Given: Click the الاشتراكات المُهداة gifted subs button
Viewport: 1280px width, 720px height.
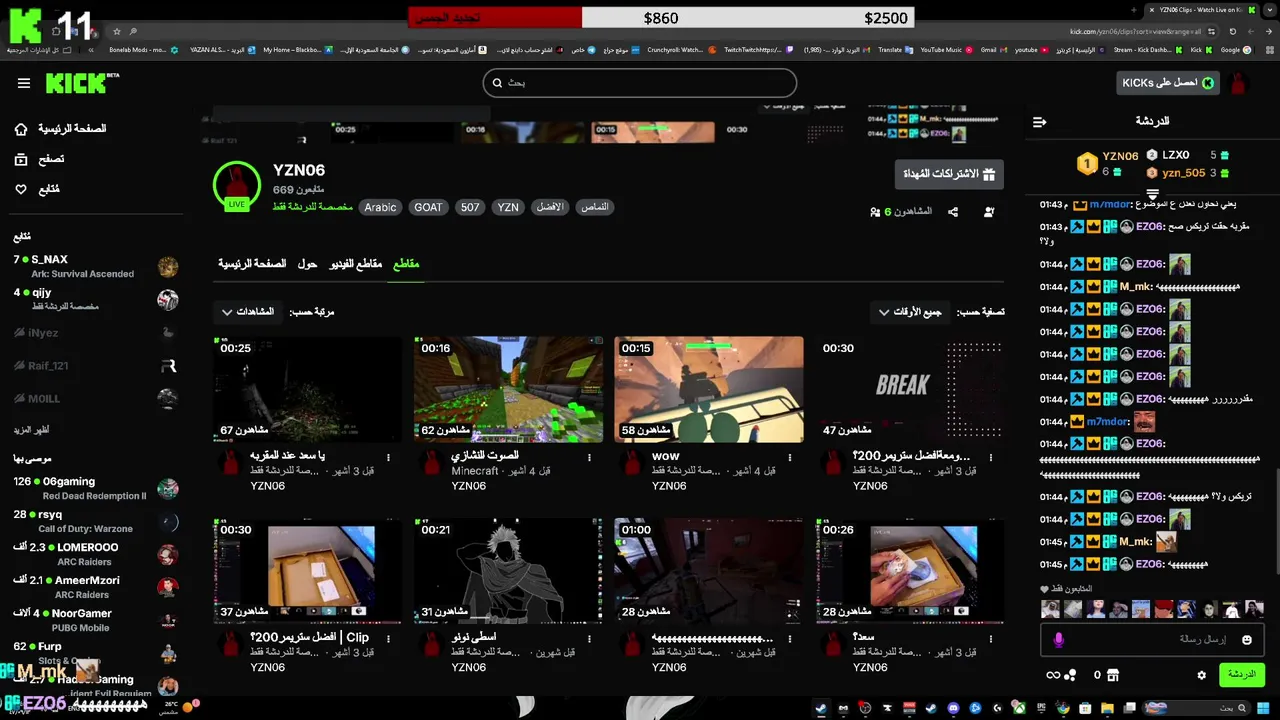Looking at the screenshot, I should coord(949,174).
